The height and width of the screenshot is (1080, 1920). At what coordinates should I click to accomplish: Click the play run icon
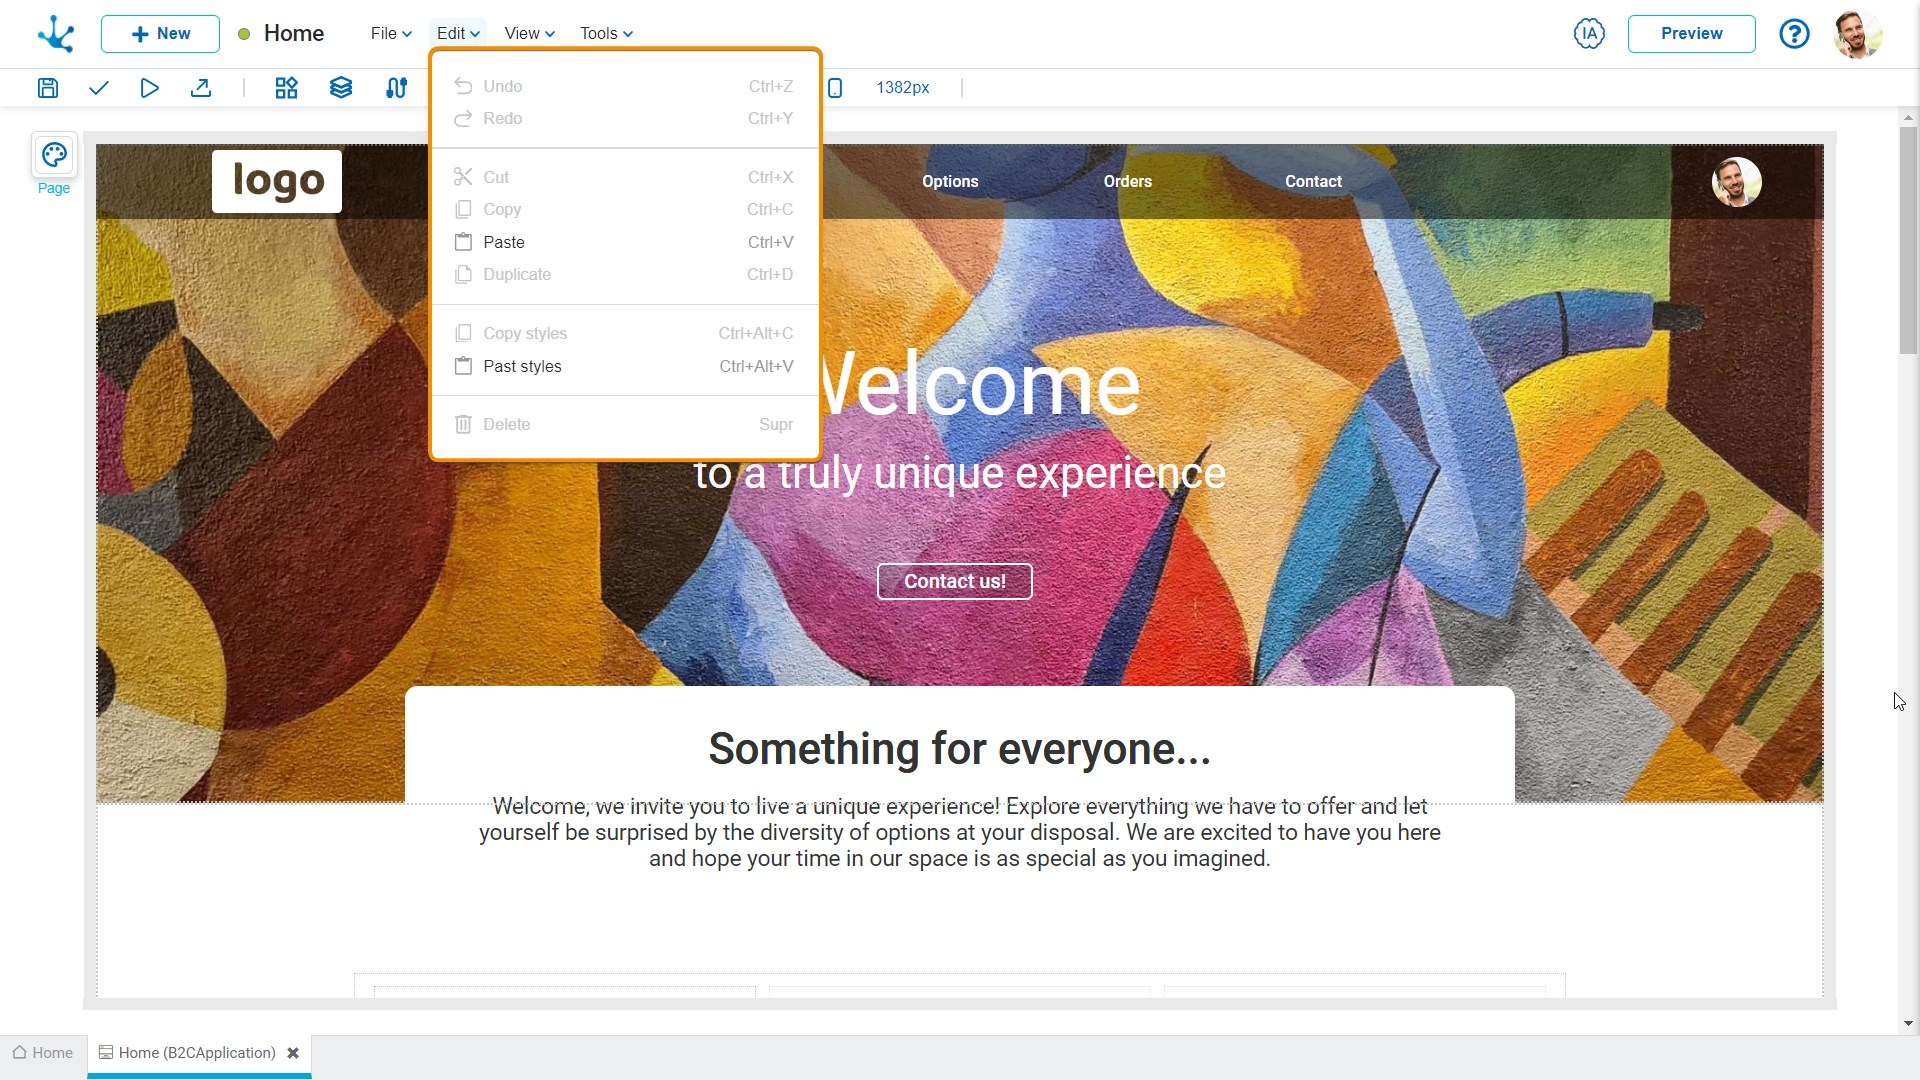click(149, 88)
